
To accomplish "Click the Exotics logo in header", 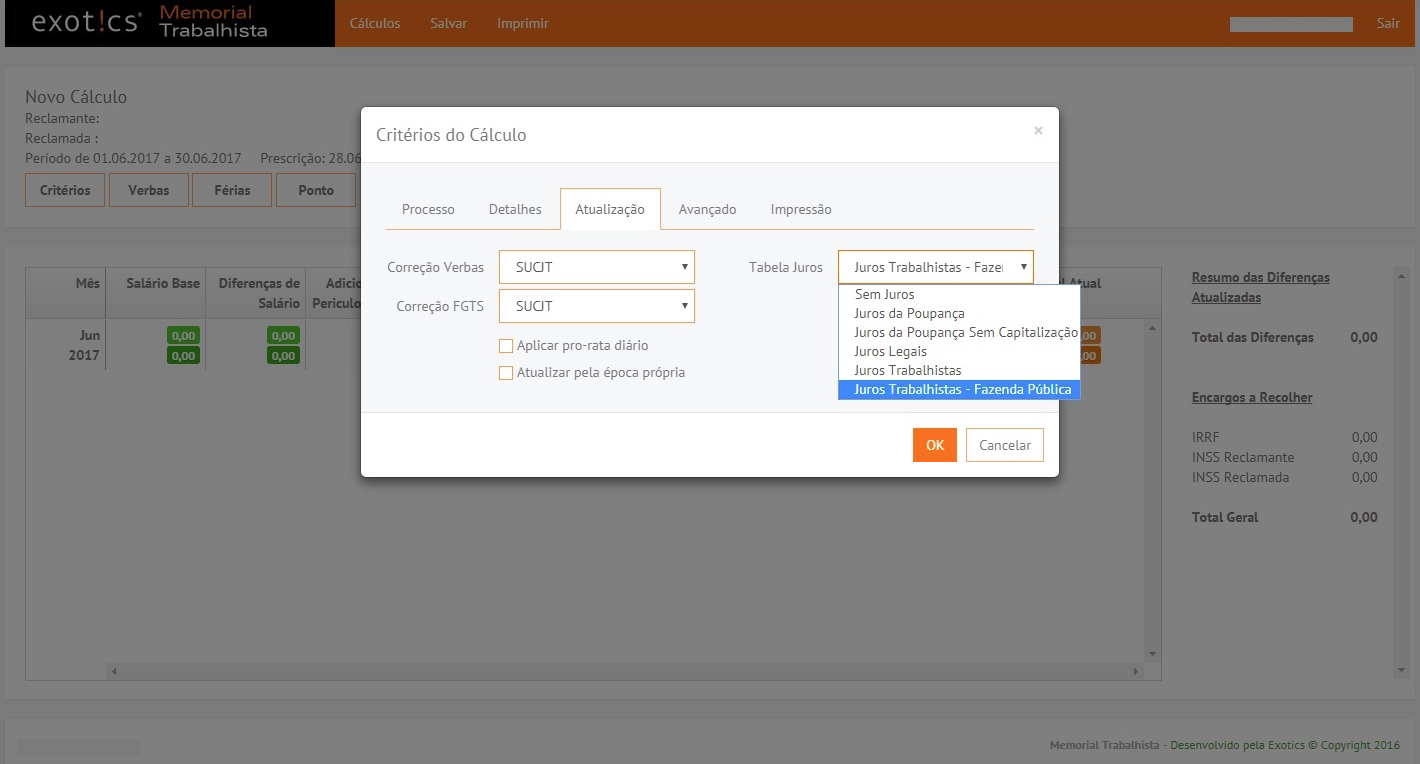I will coord(86,23).
